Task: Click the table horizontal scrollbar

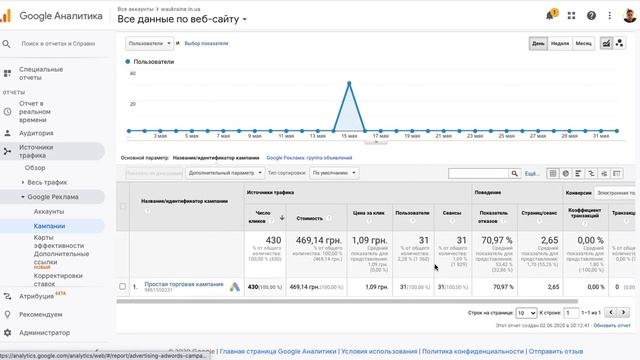Action: (347, 302)
